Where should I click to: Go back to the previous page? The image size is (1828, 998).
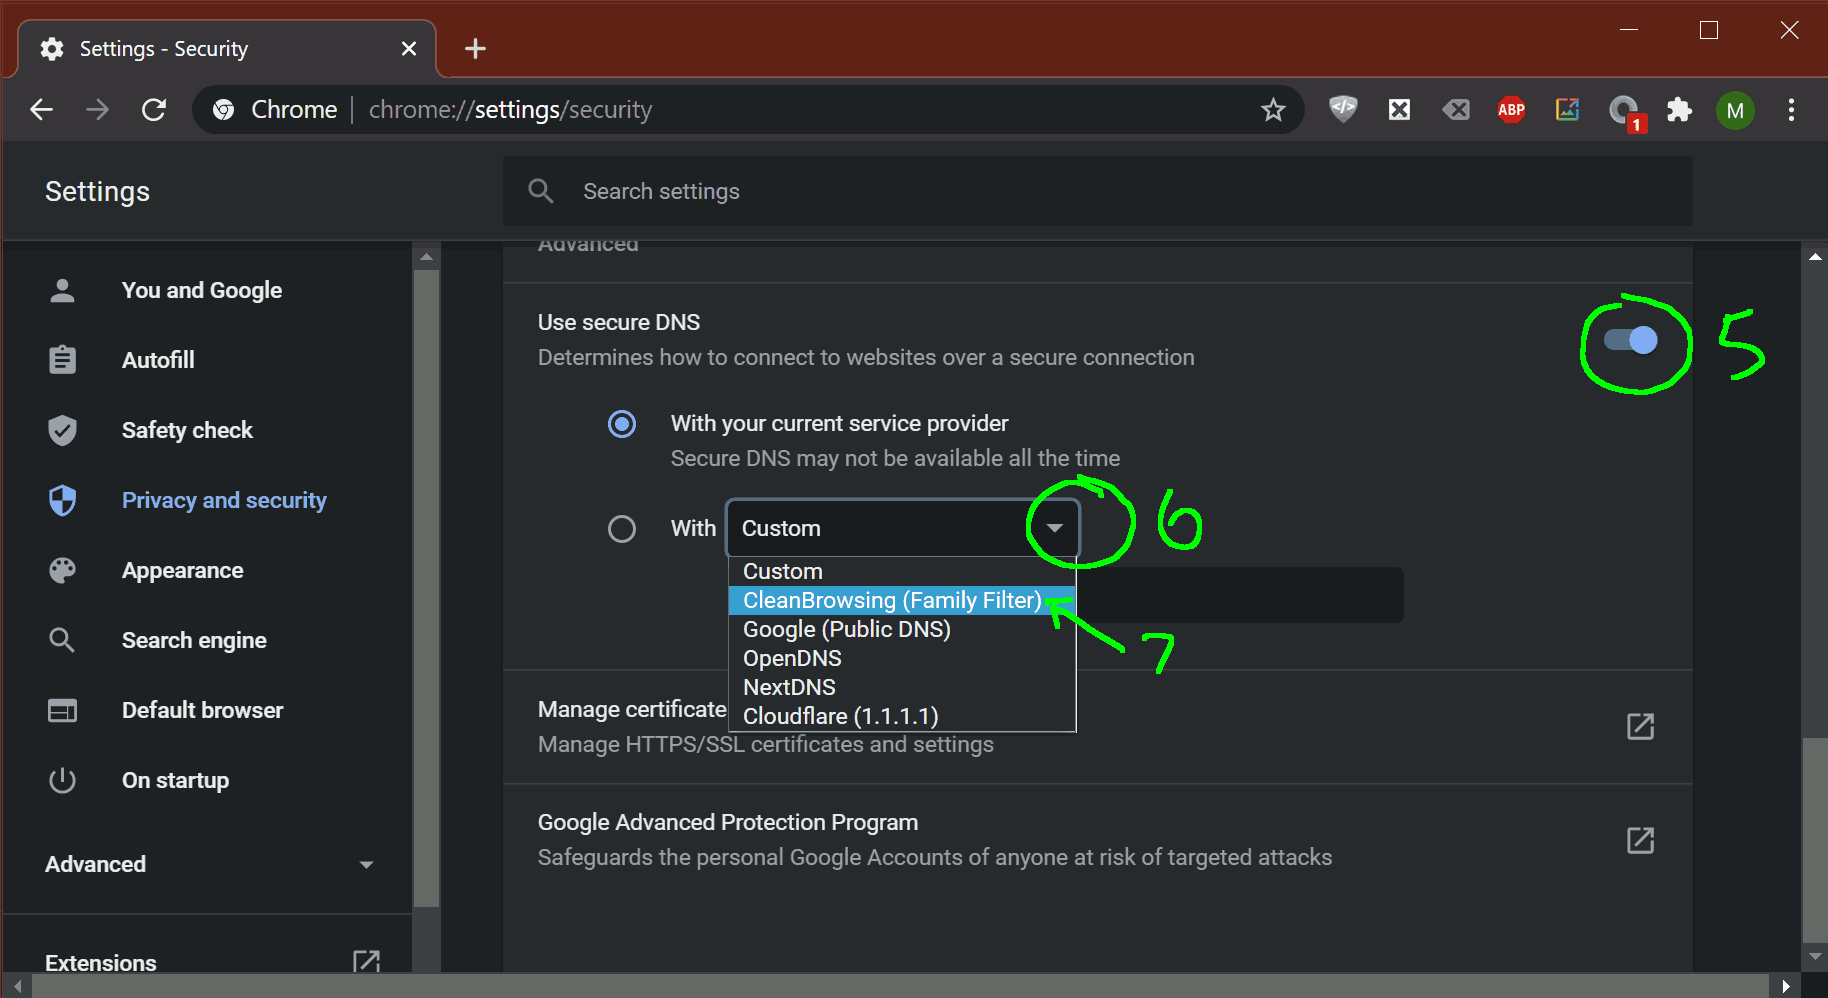click(x=42, y=110)
